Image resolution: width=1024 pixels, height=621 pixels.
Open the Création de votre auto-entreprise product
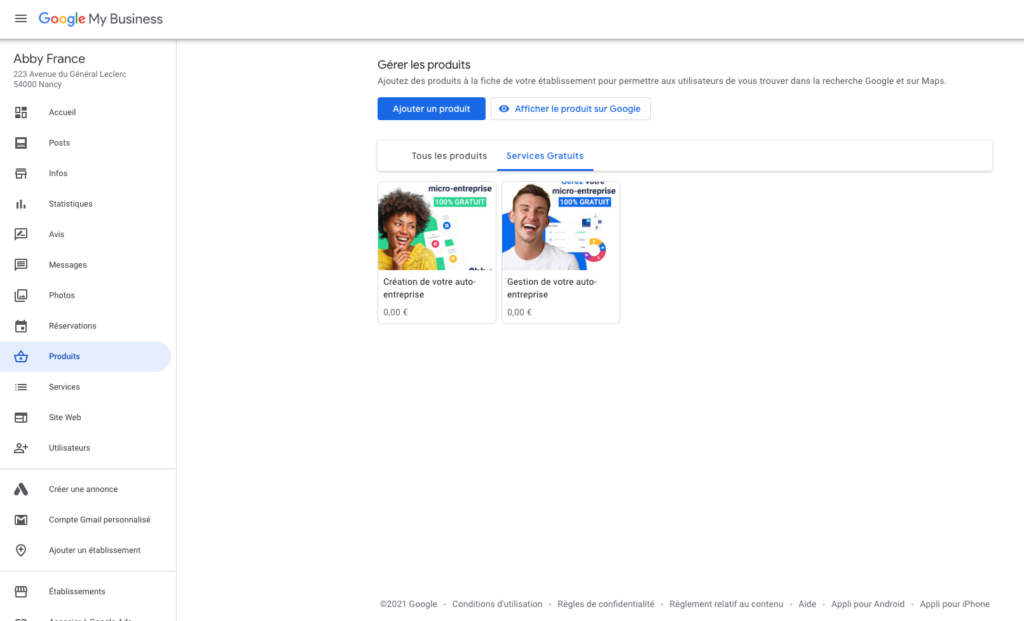click(436, 250)
